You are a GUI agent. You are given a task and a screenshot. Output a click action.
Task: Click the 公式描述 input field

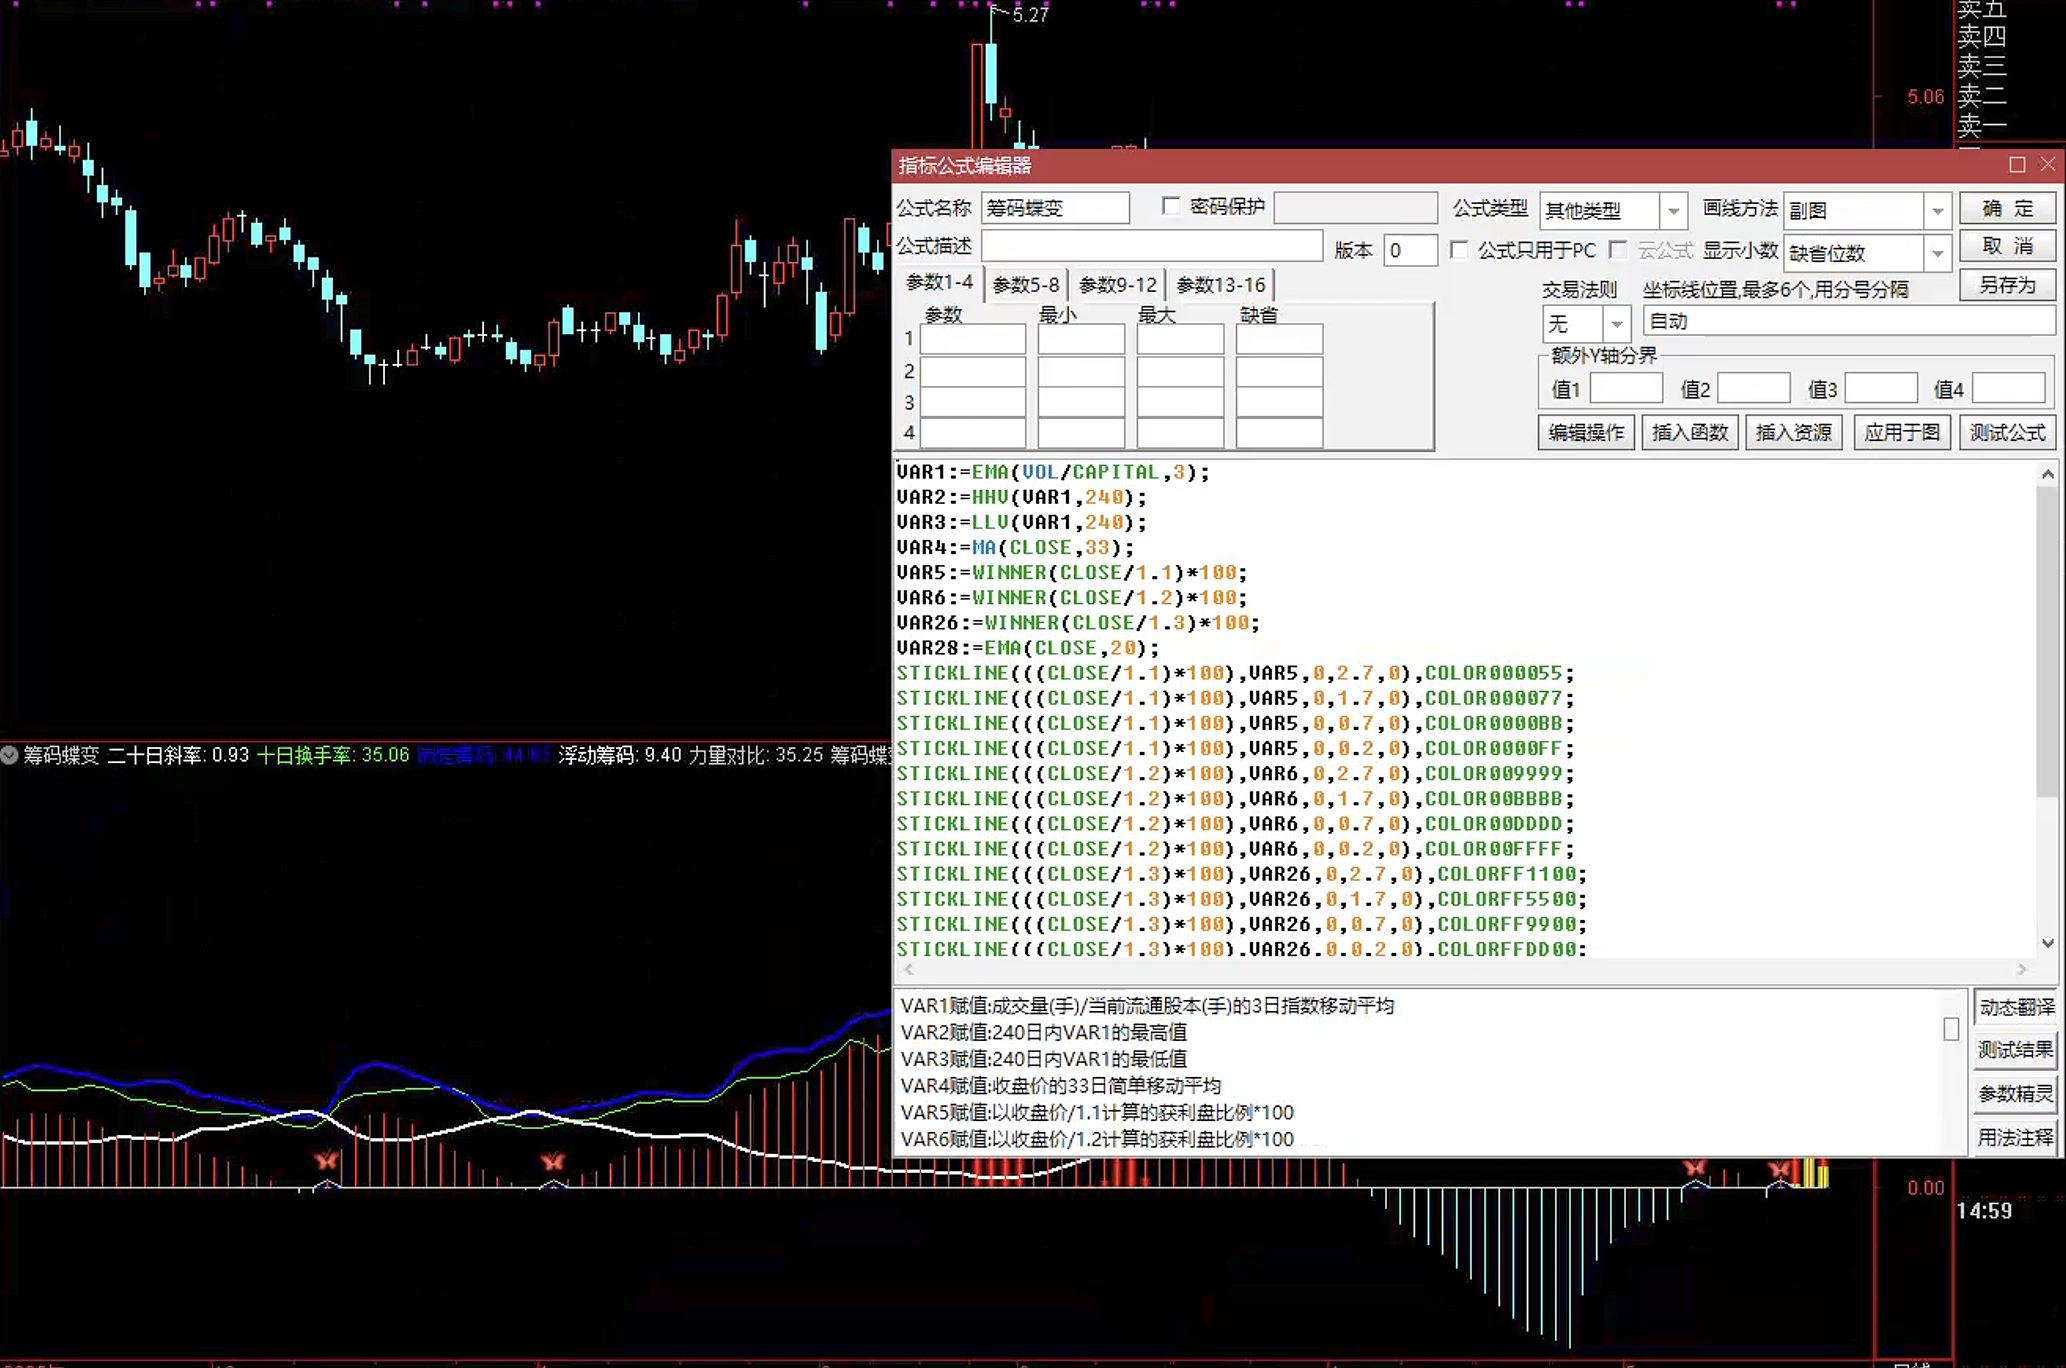1152,246
